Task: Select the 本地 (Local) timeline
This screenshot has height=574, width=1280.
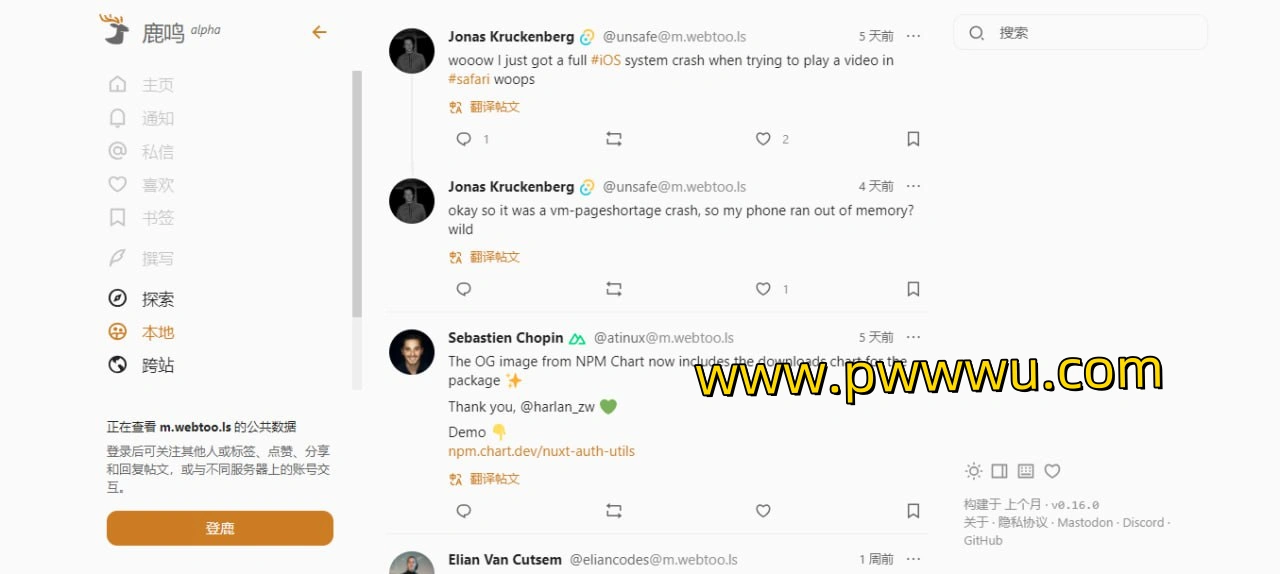Action: pos(141,332)
